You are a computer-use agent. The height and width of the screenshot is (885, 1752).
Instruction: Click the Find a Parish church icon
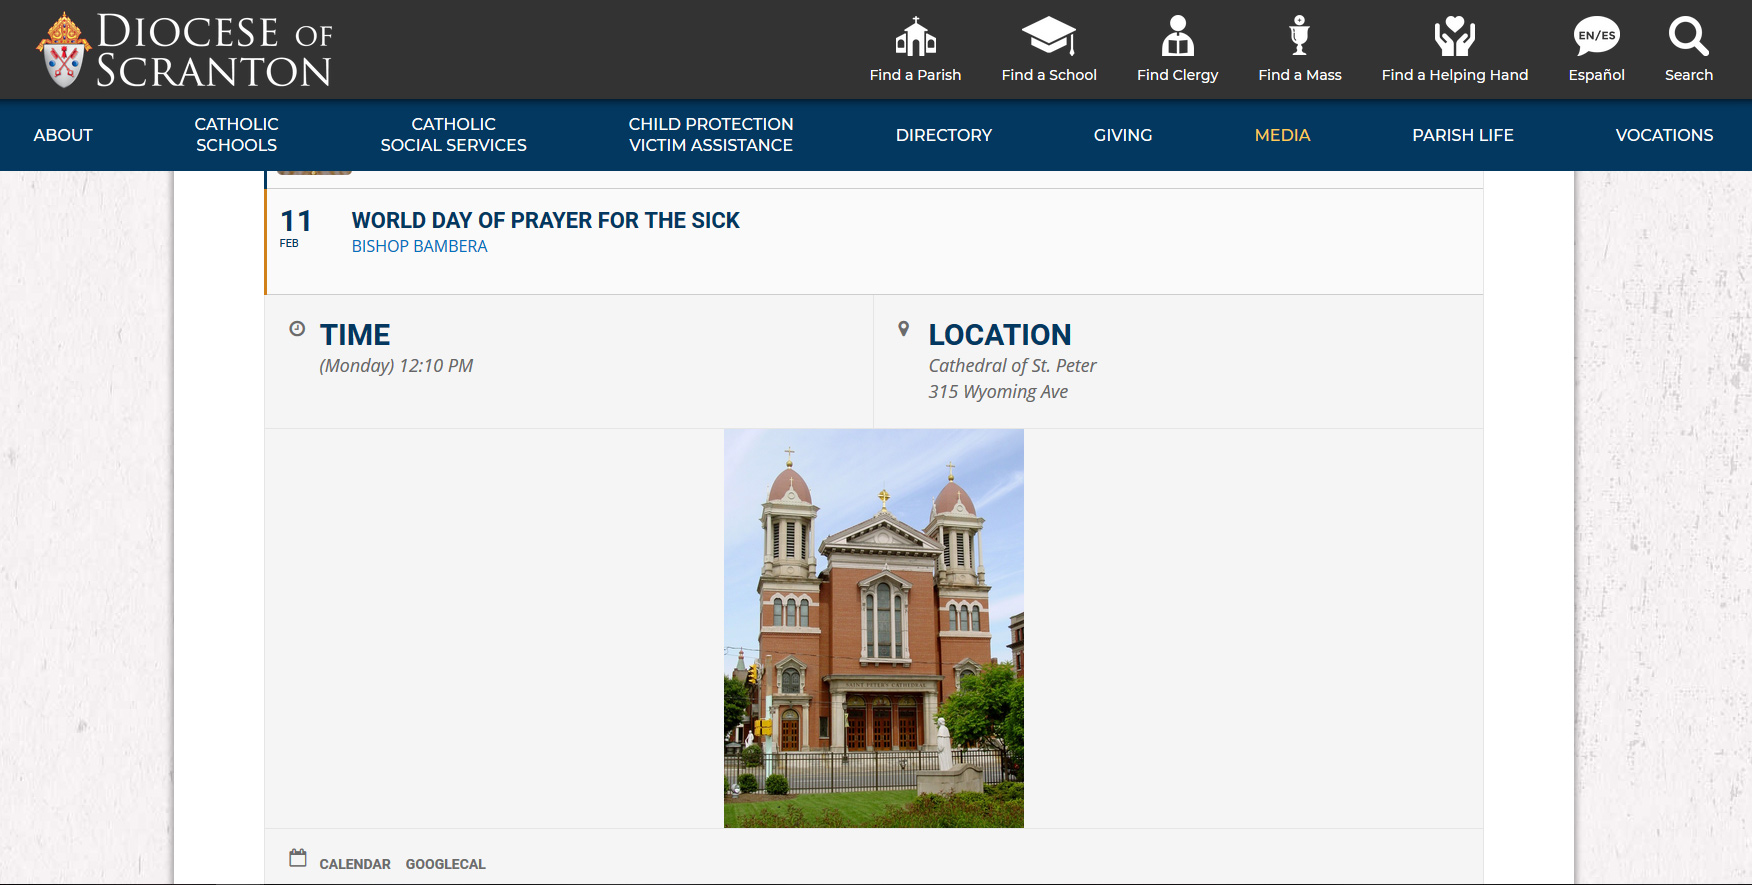tap(915, 37)
